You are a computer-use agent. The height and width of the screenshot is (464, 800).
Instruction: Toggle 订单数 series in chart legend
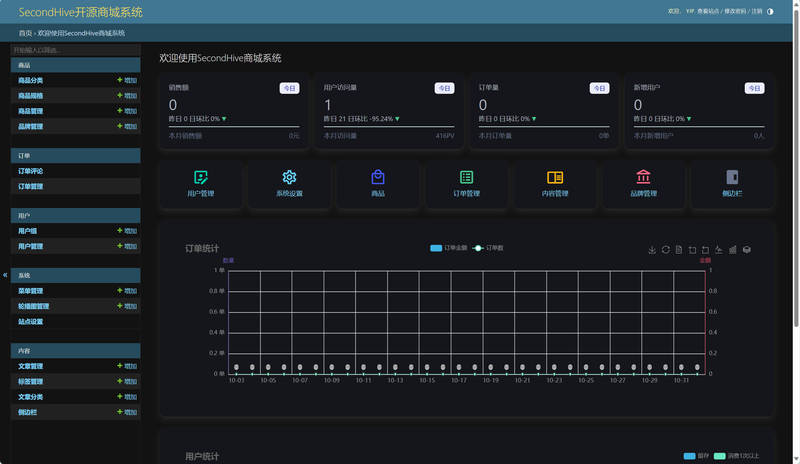tap(488, 247)
